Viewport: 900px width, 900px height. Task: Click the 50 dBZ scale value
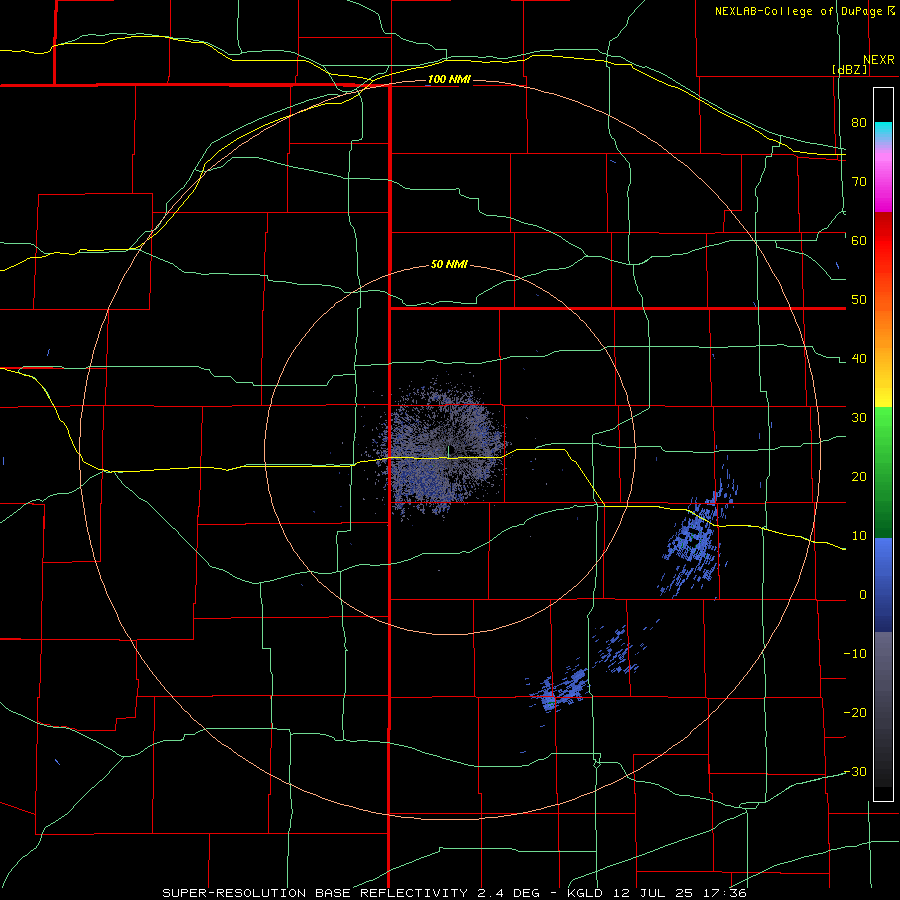pyautogui.click(x=859, y=300)
